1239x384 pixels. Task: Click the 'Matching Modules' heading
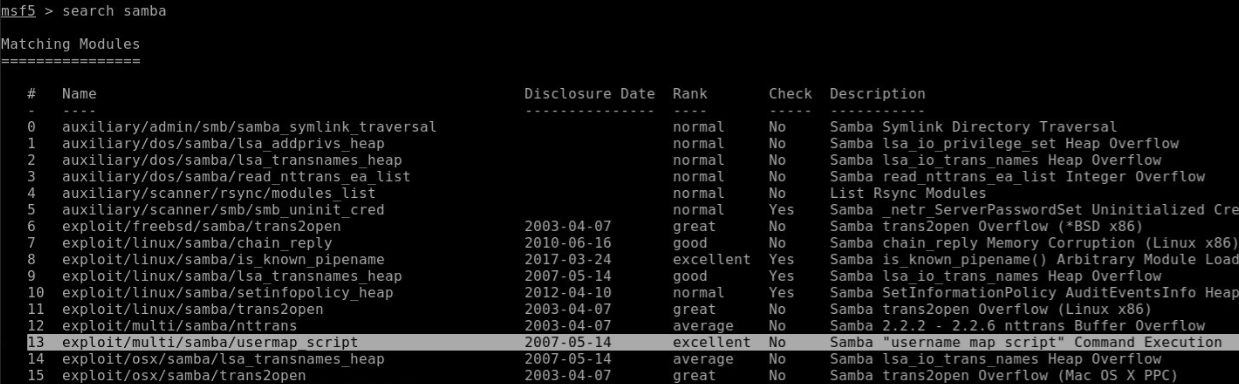(x=70, y=46)
